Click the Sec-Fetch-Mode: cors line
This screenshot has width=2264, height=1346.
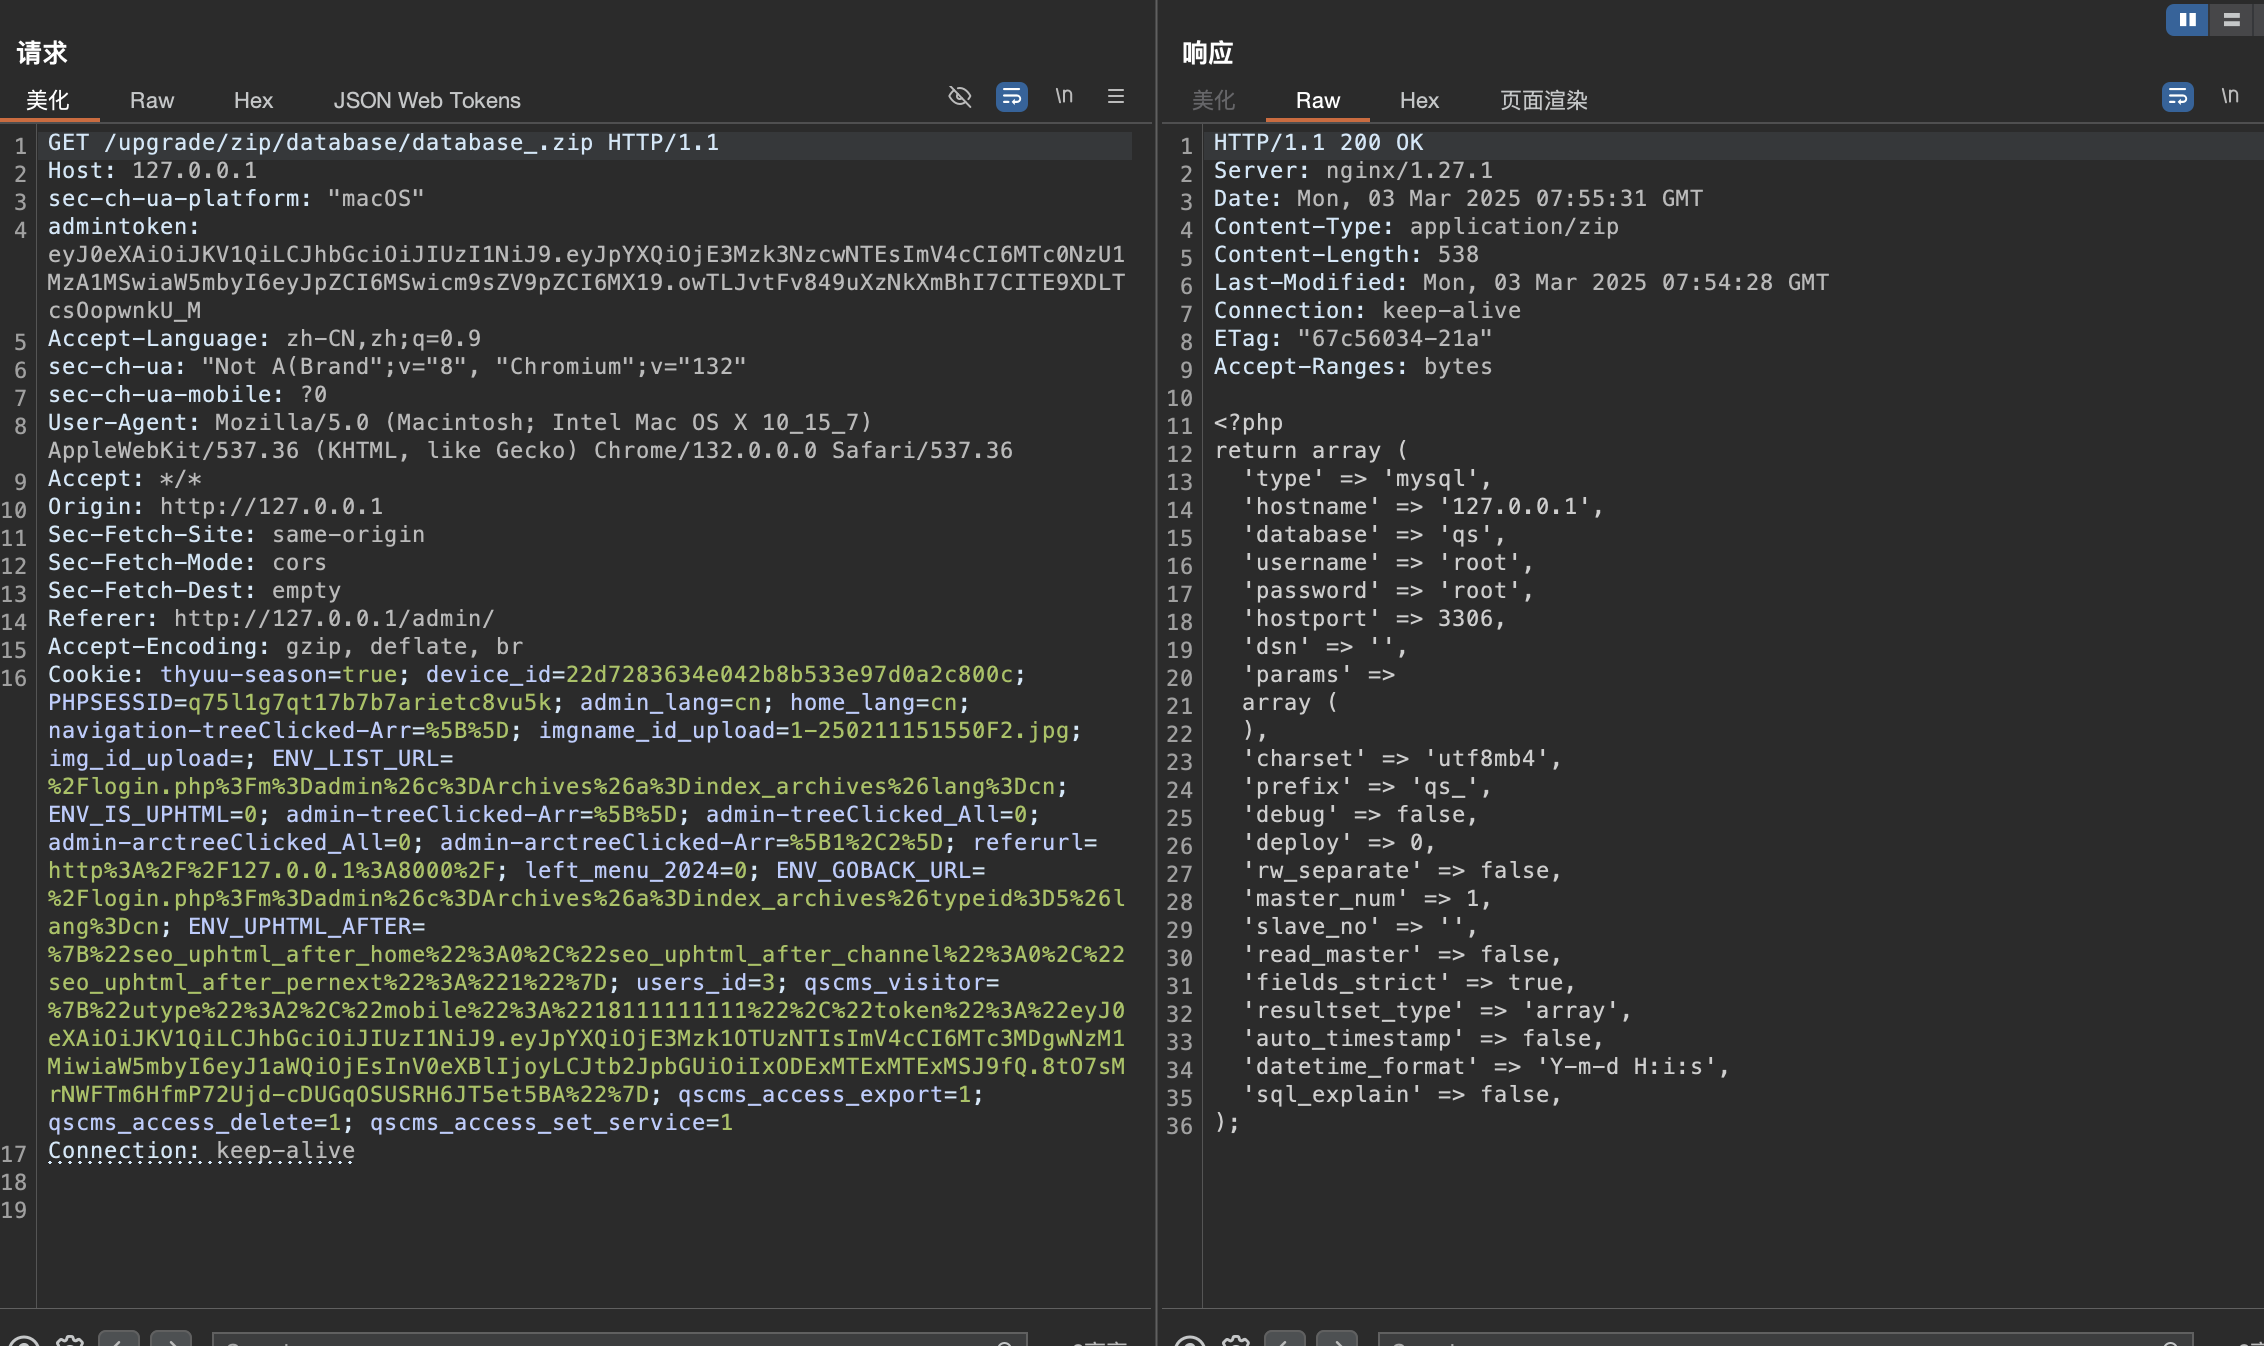click(187, 563)
